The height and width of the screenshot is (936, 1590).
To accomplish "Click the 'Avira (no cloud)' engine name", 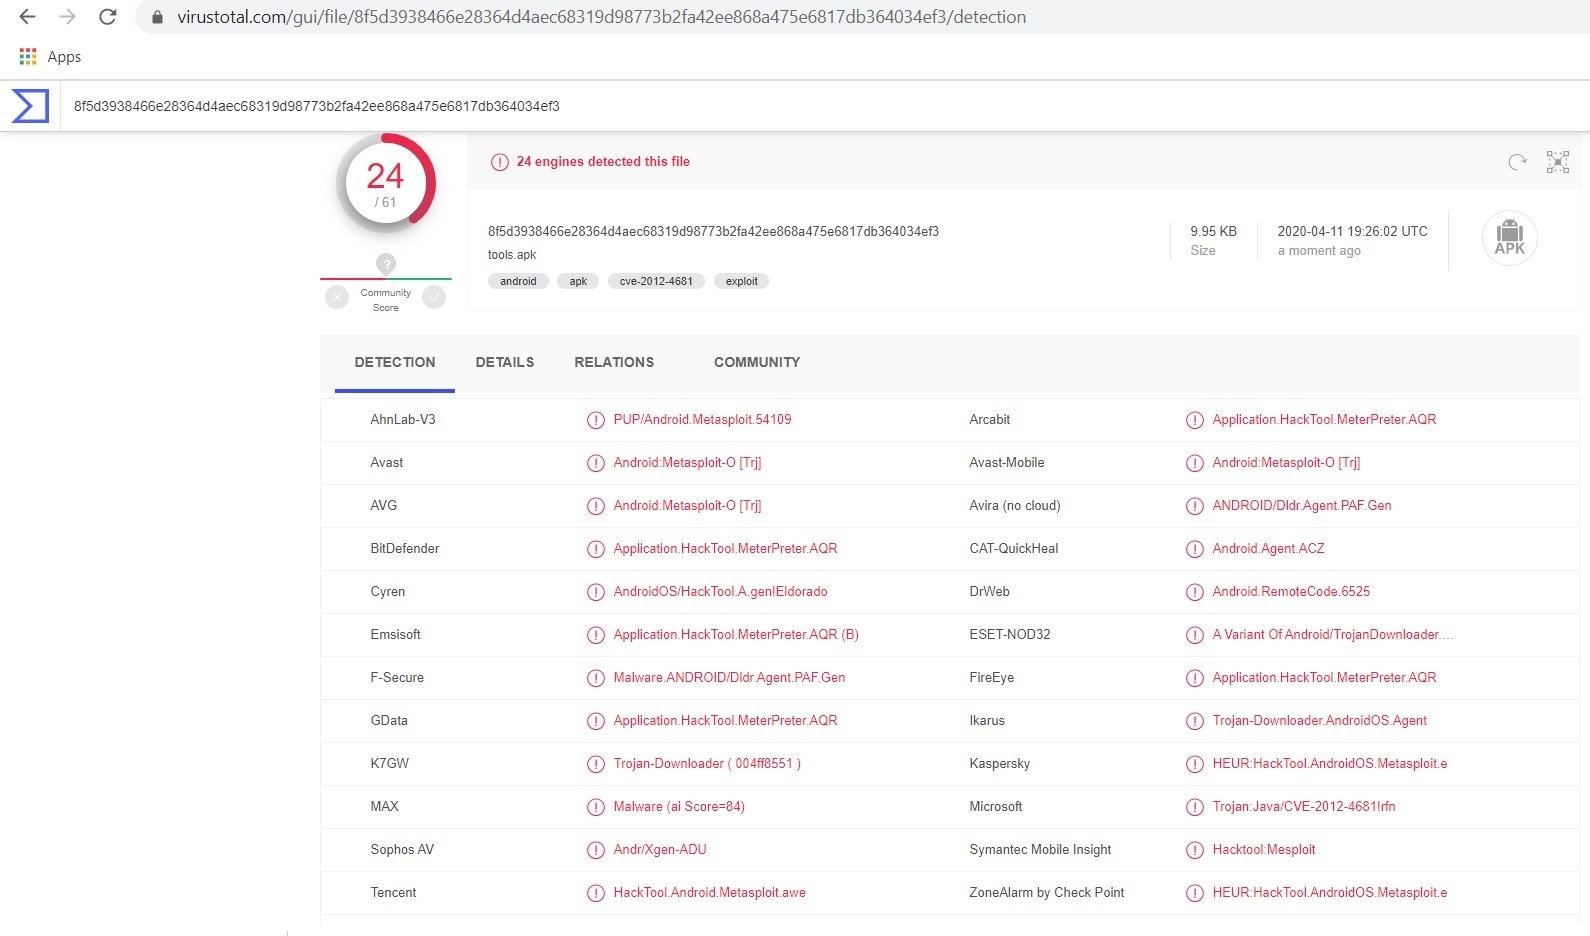I will [x=1014, y=506].
